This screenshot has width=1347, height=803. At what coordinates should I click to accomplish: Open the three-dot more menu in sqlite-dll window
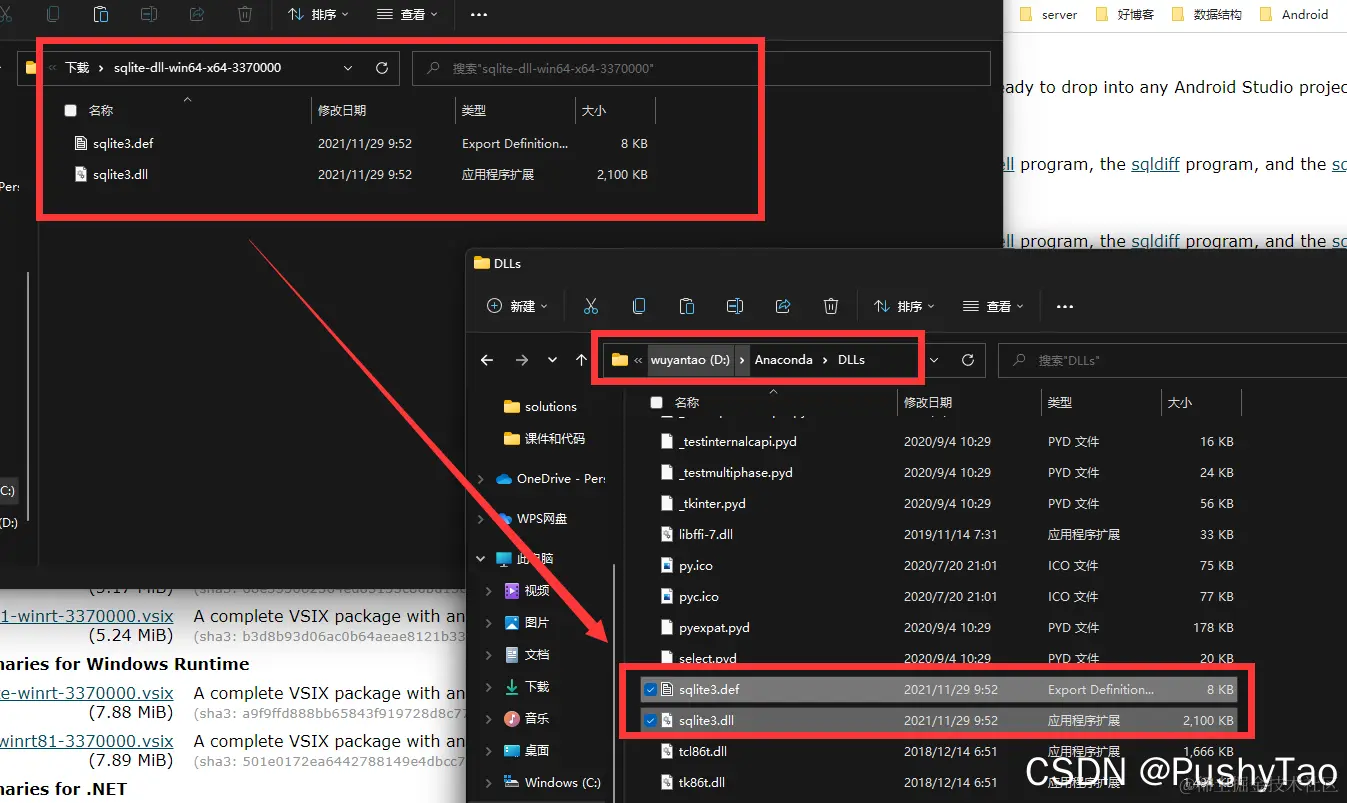478,14
